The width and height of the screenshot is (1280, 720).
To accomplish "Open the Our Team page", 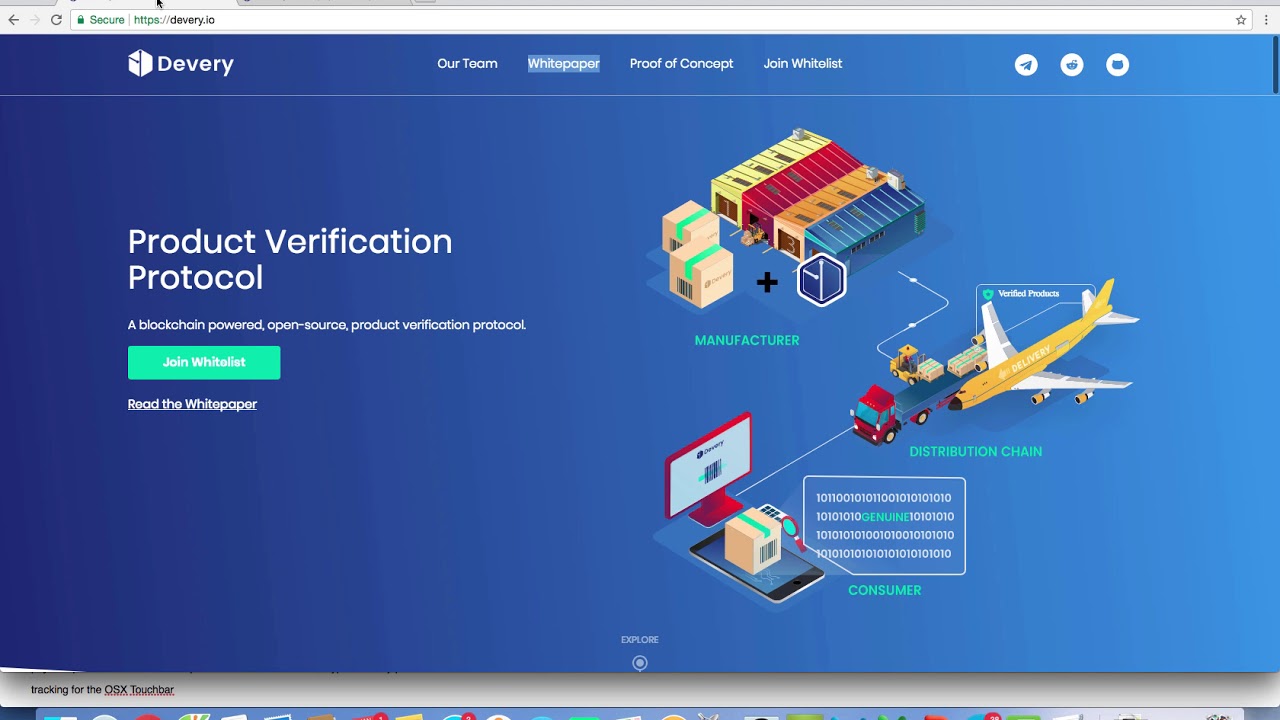I will tap(467, 64).
